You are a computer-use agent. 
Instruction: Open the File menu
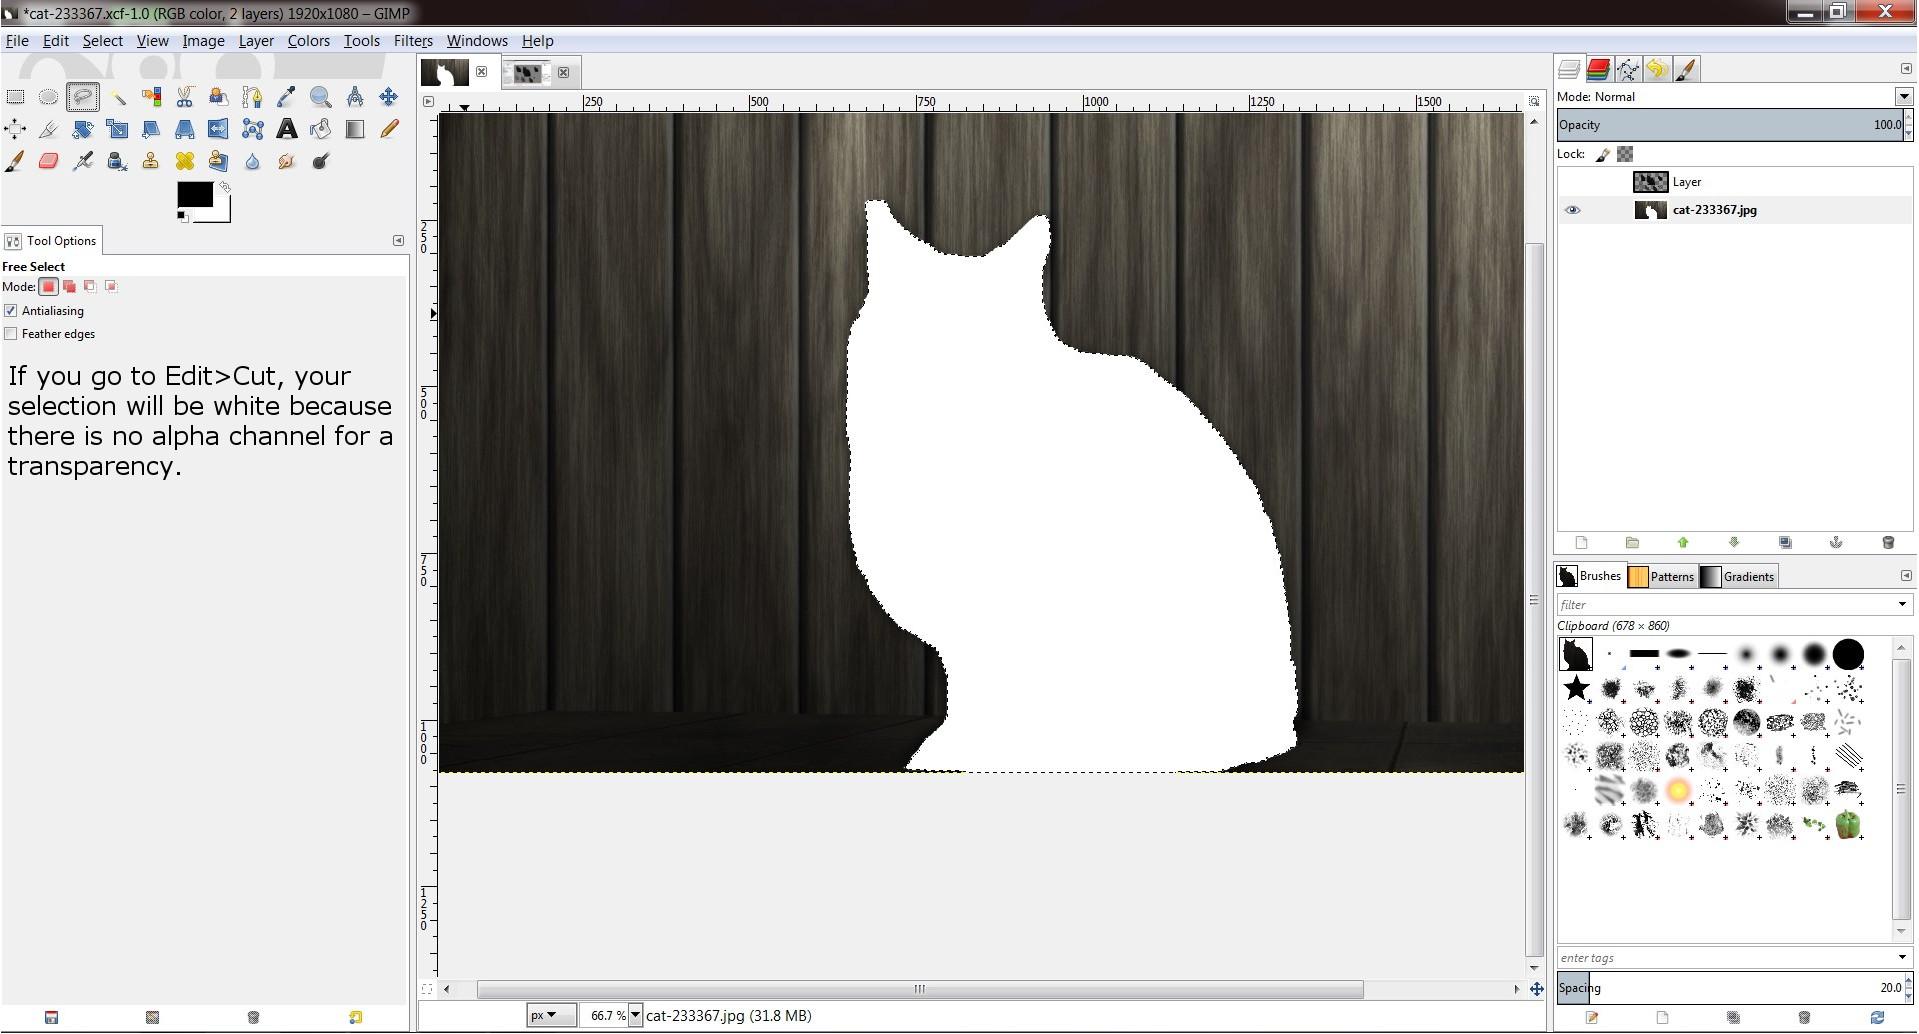tap(17, 41)
